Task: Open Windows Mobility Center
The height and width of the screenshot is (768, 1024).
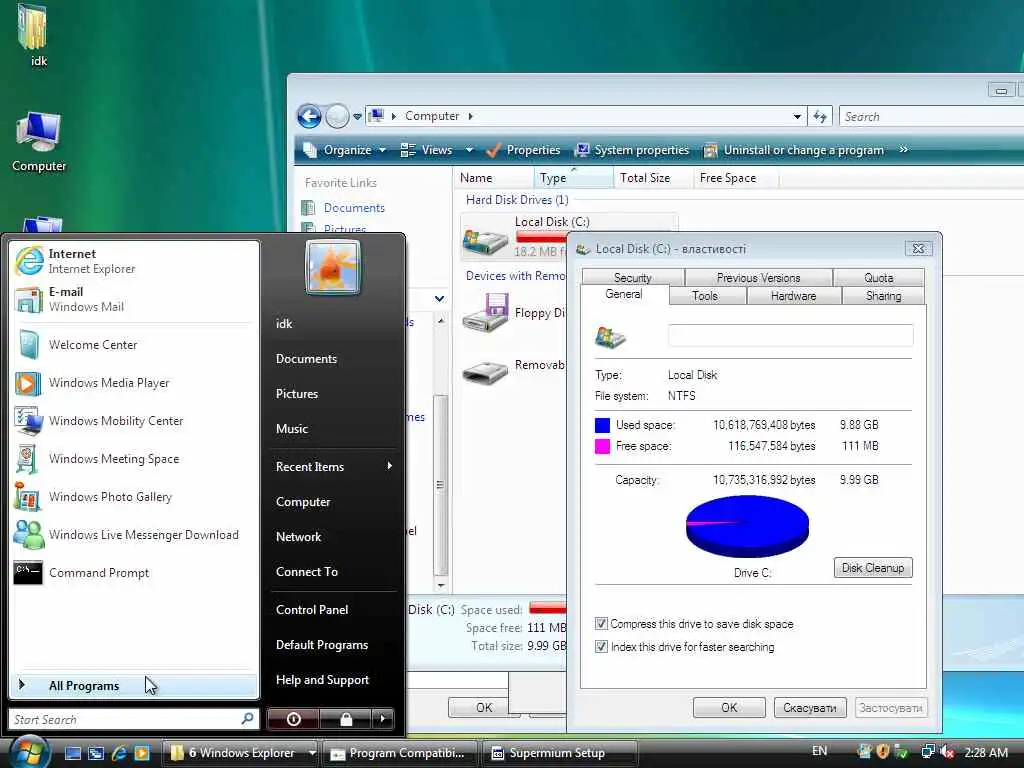Action: click(135, 421)
